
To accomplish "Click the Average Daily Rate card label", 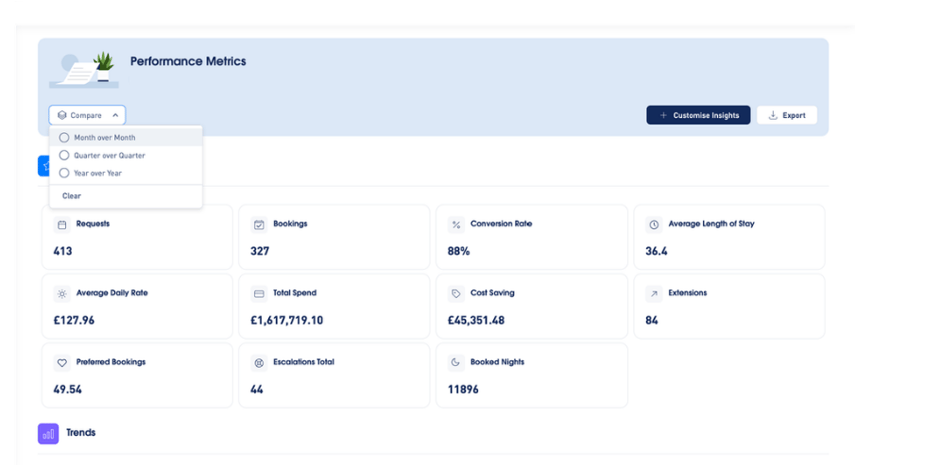I will (112, 293).
